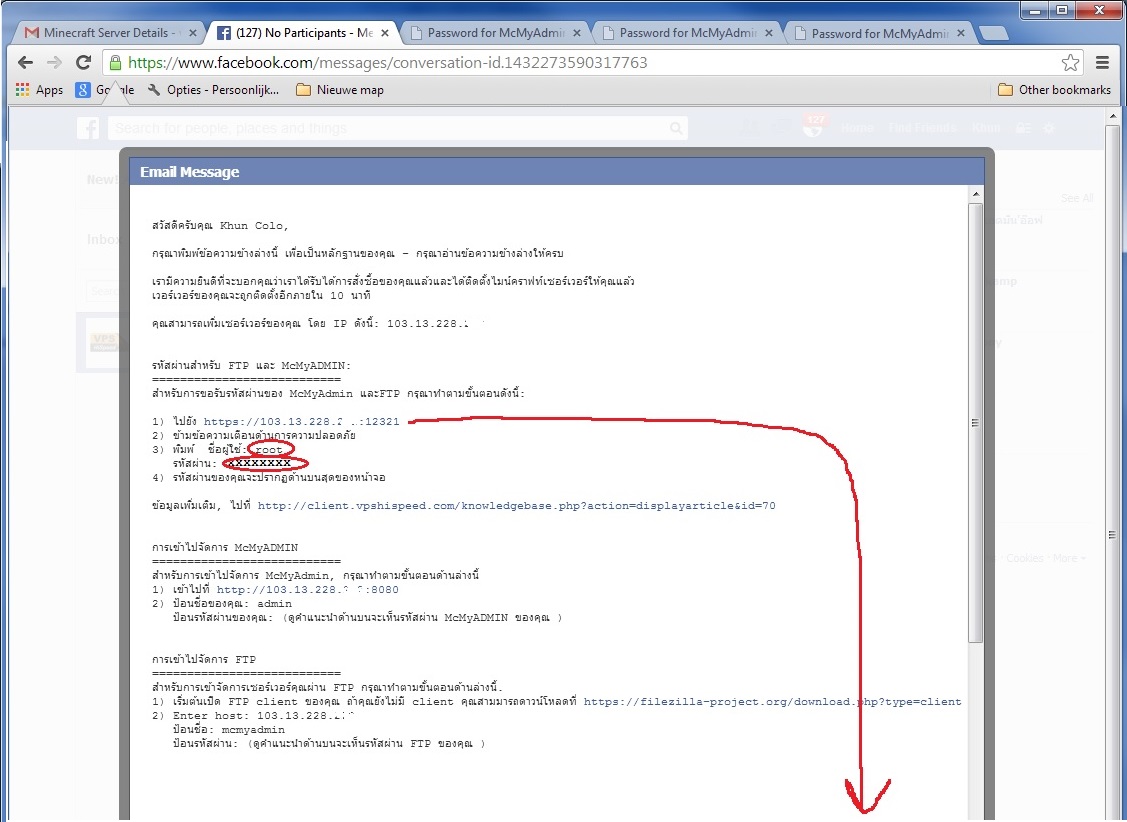
Task: Click the address bar URL field
Action: (593, 63)
